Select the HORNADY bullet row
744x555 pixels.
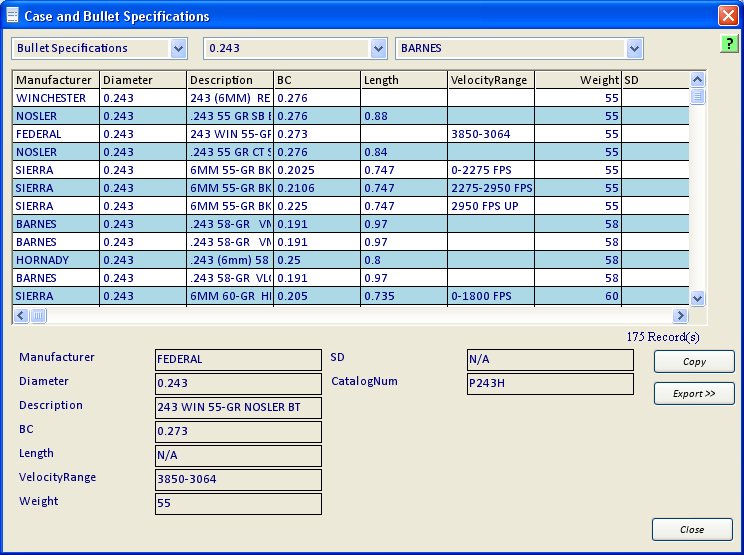(x=55, y=260)
